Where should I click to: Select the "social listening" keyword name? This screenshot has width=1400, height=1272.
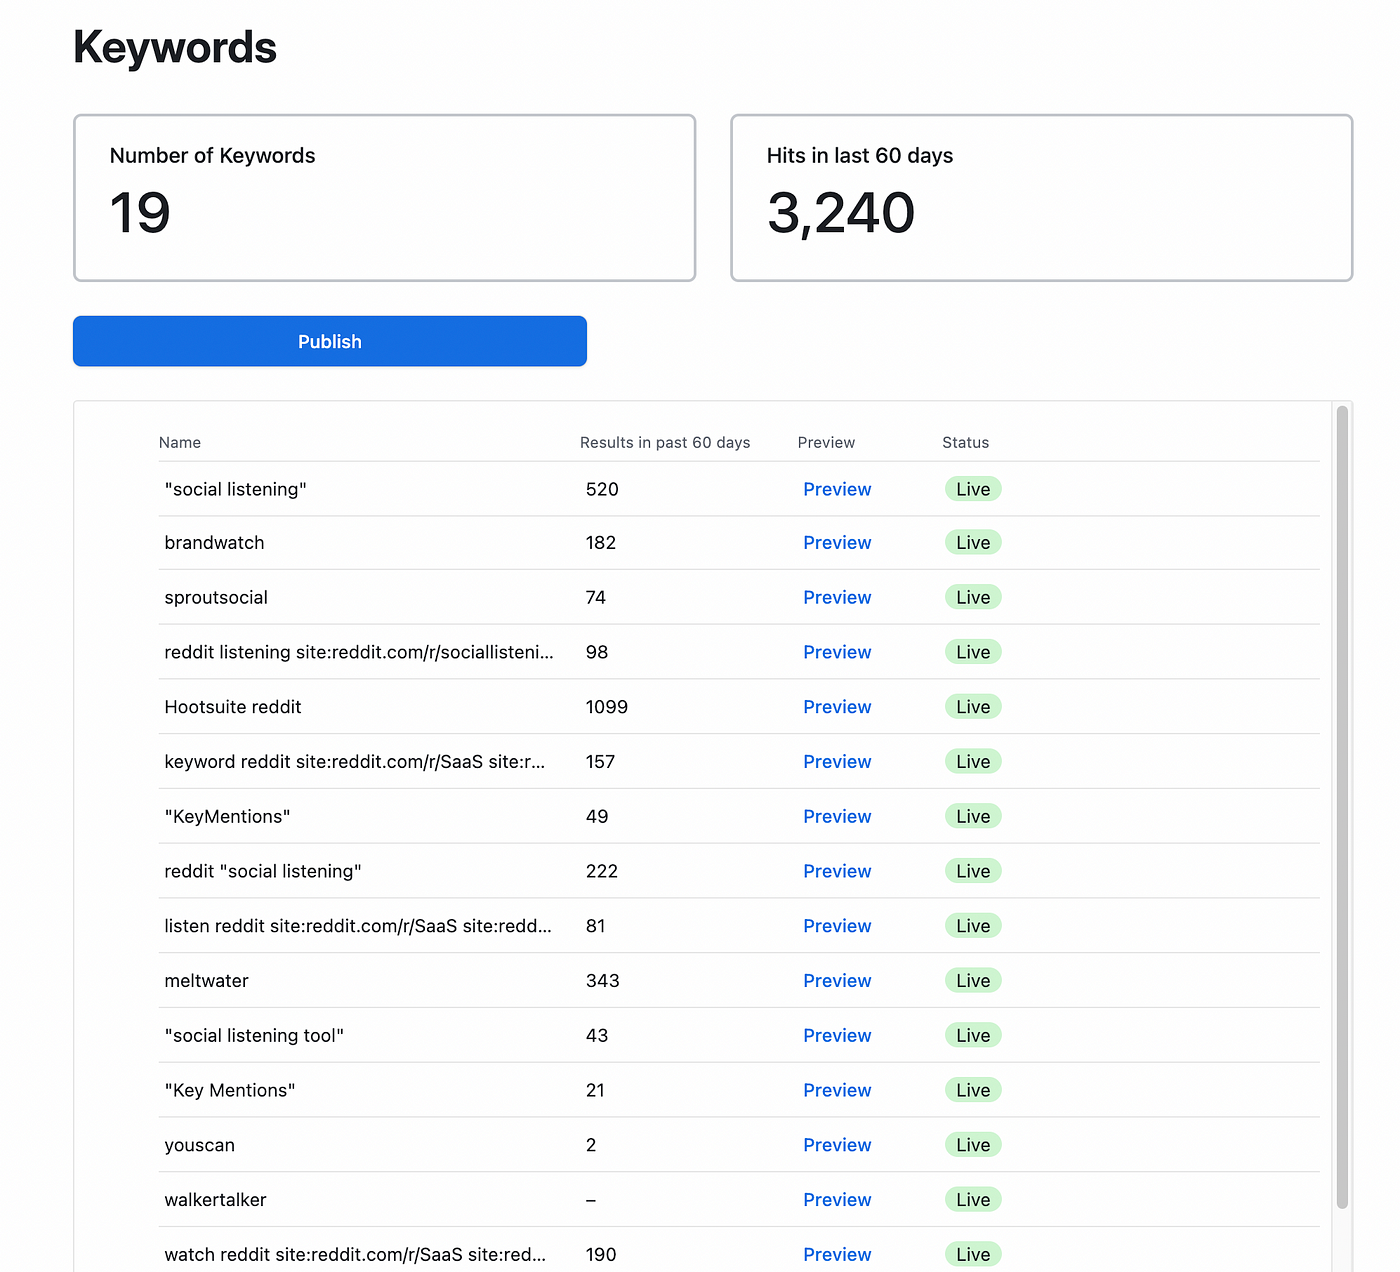[x=236, y=489]
